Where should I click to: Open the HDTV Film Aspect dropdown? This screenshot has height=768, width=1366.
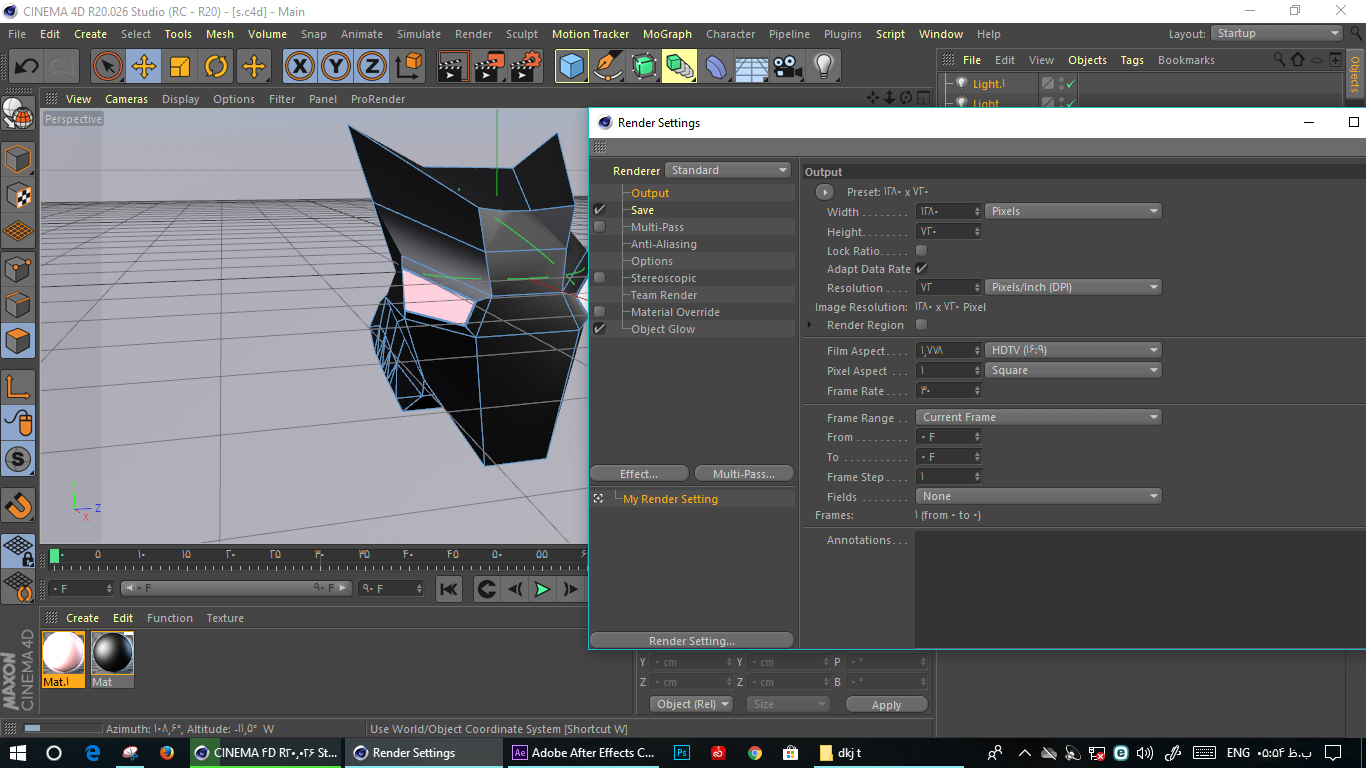1073,350
